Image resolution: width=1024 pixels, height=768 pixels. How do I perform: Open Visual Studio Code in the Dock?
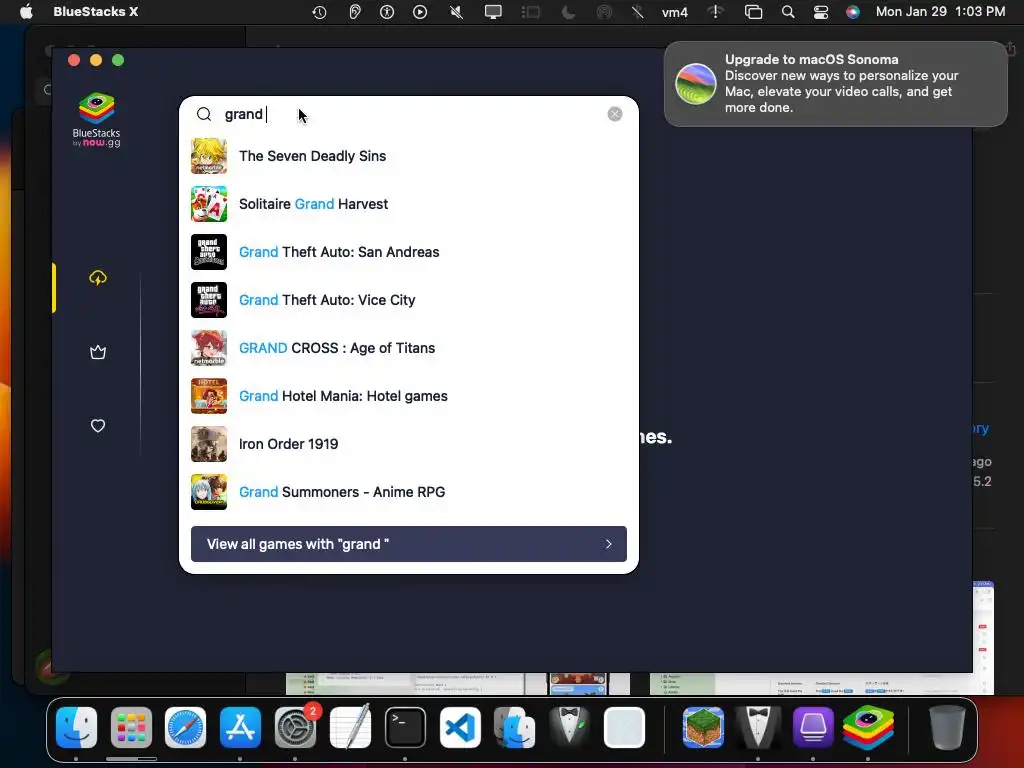tap(460, 727)
